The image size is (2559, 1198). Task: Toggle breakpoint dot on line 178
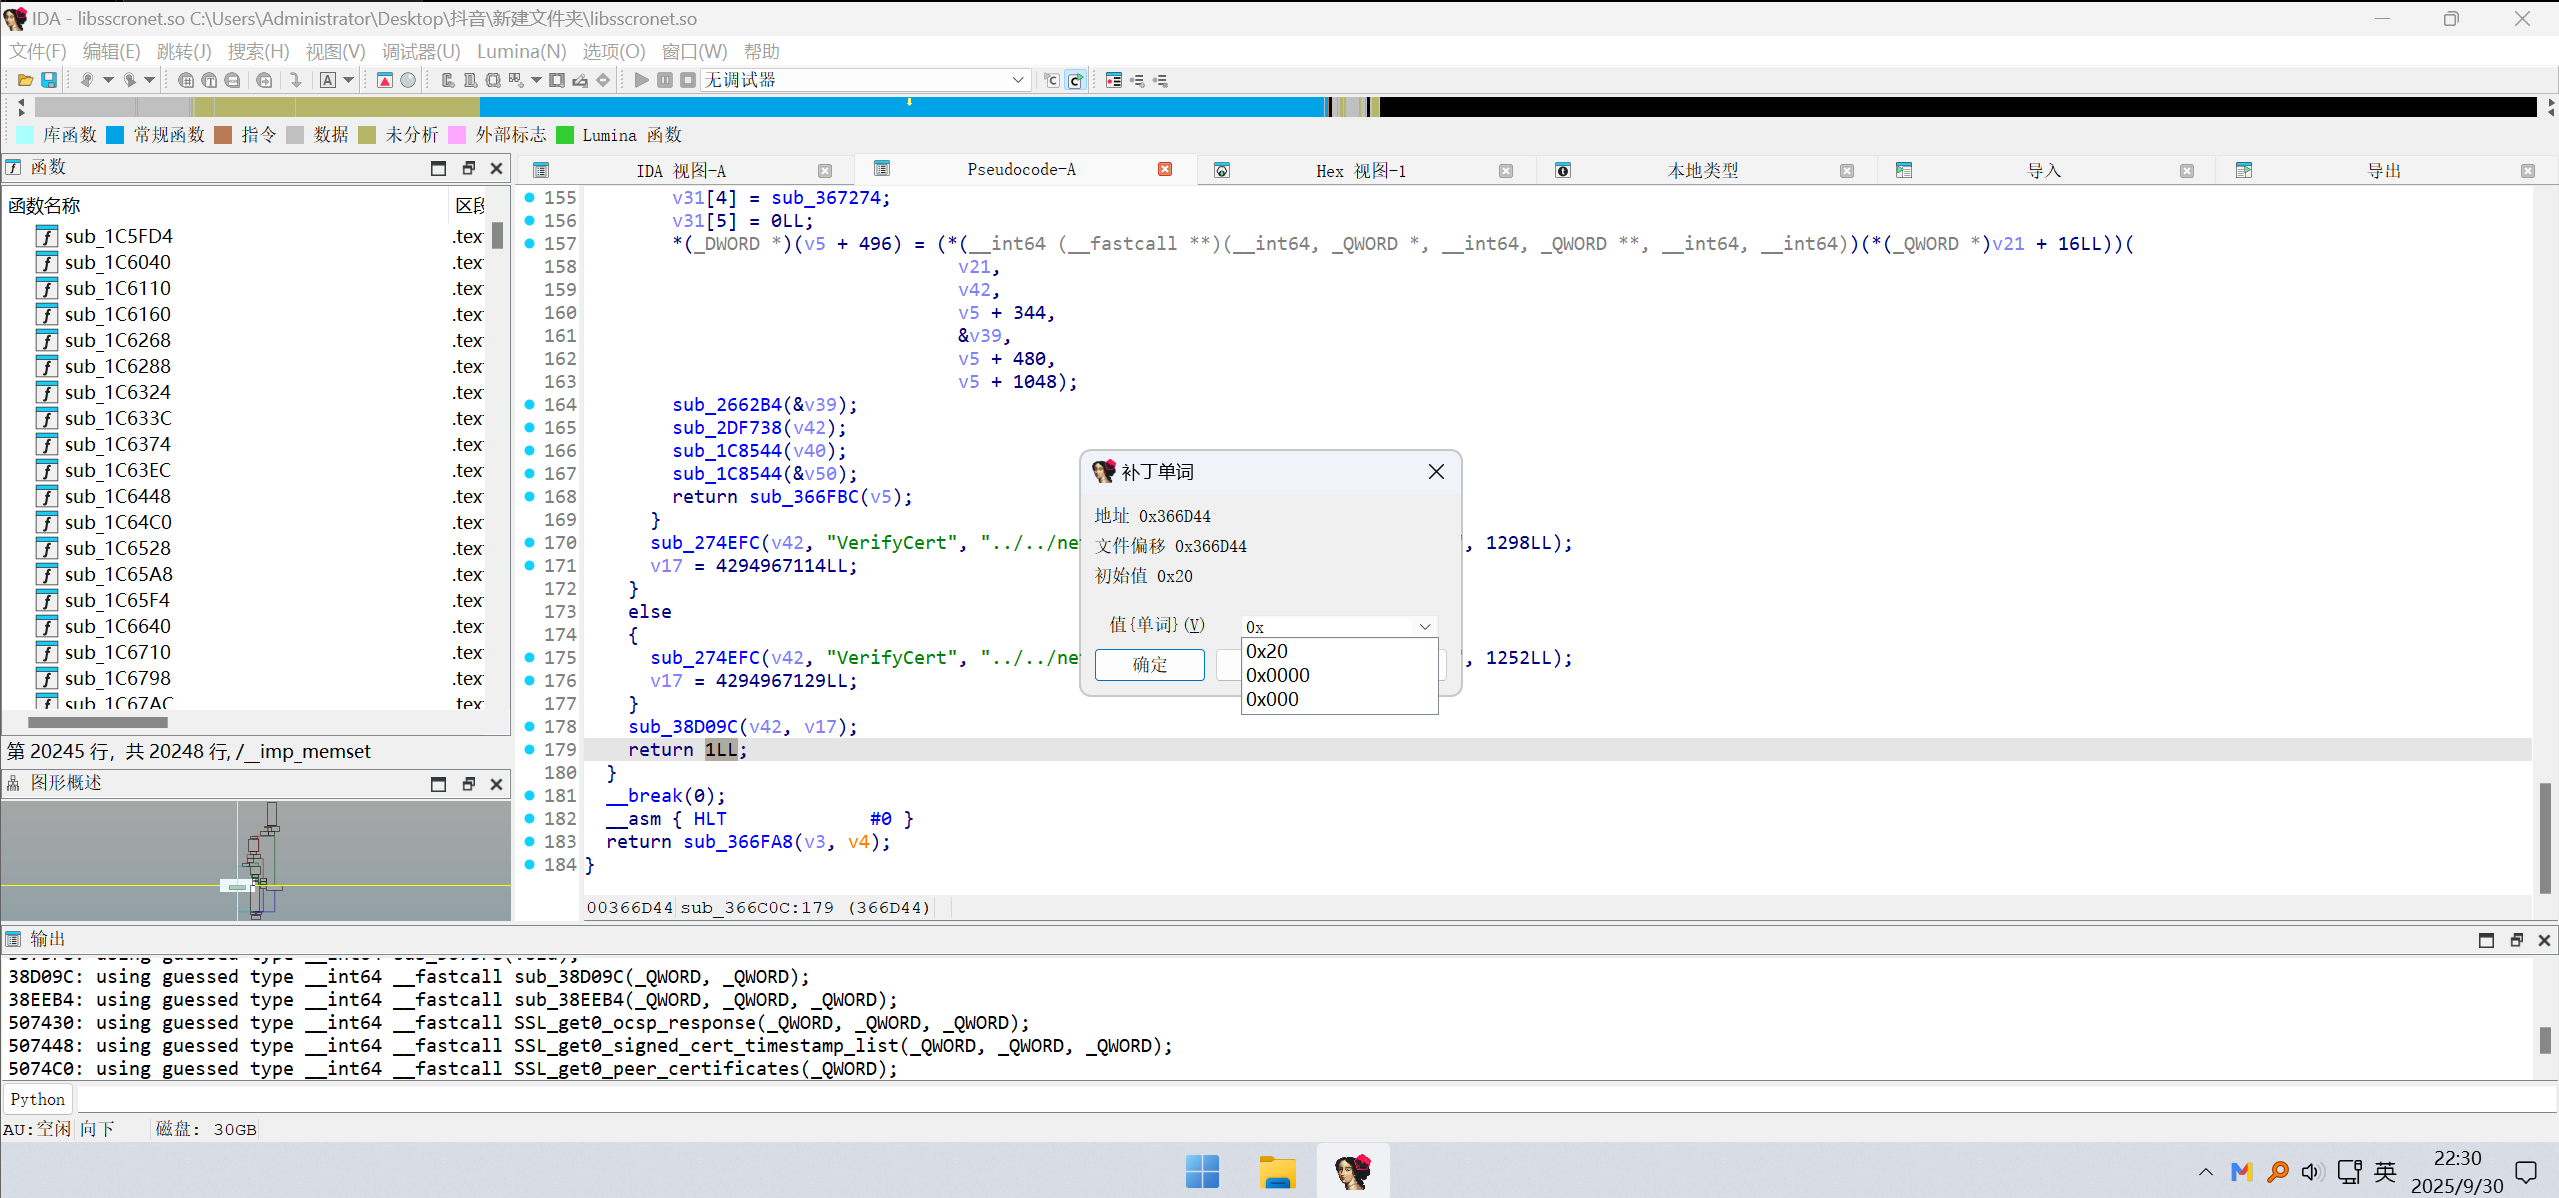click(530, 726)
